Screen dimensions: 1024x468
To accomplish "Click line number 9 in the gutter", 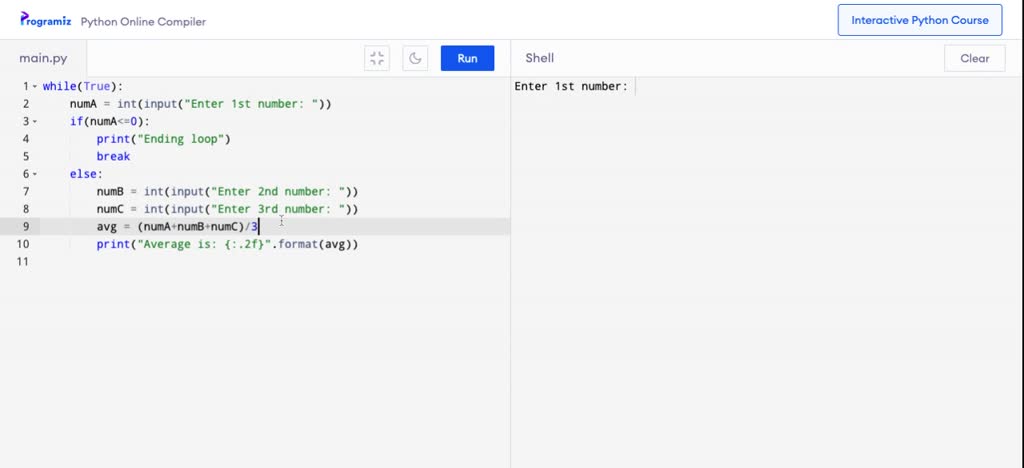I will coord(25,226).
